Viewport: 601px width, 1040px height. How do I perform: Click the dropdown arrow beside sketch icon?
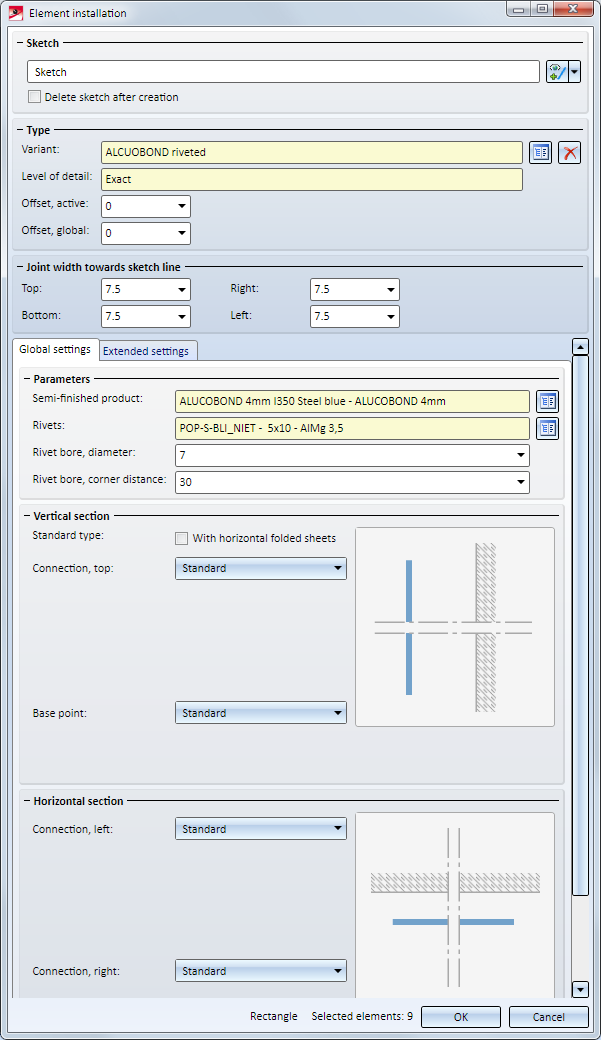coord(575,72)
